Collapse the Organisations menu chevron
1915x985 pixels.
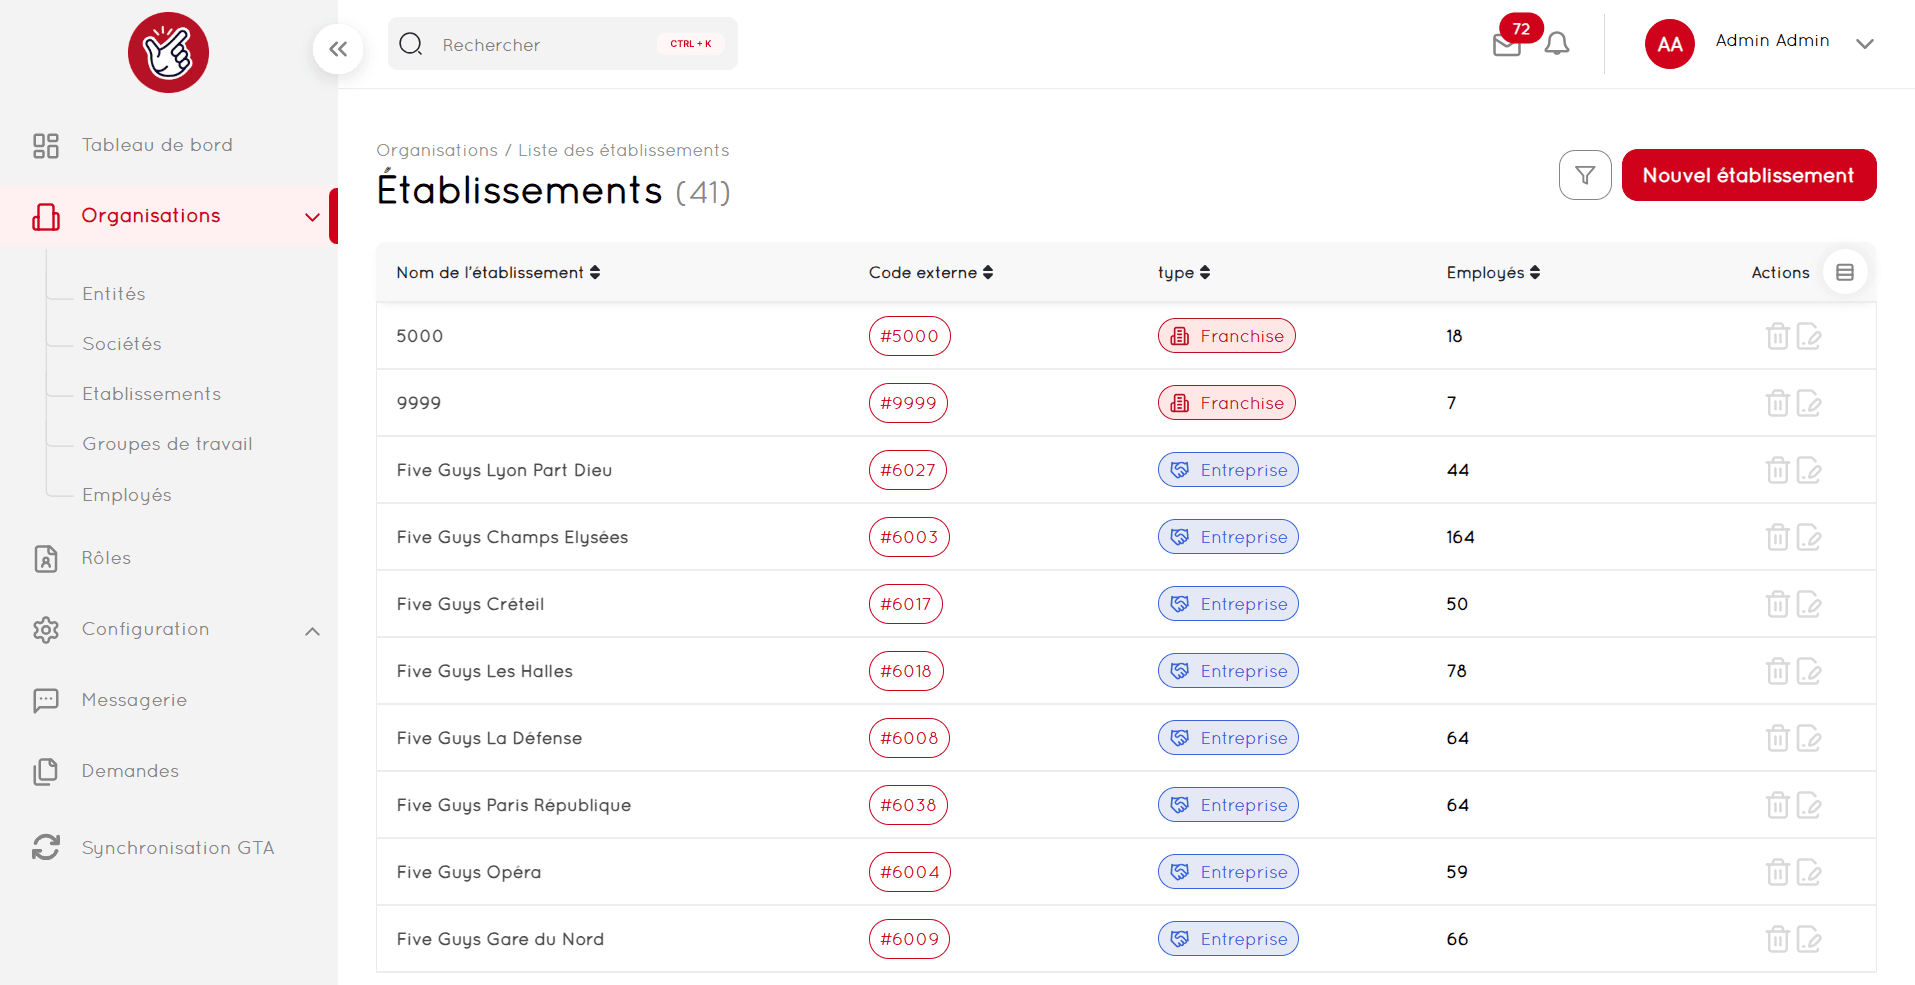(312, 217)
